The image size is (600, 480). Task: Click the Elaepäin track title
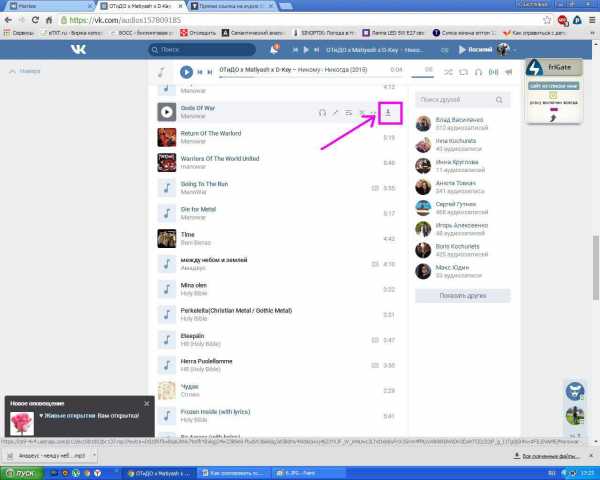pyautogui.click(x=192, y=336)
